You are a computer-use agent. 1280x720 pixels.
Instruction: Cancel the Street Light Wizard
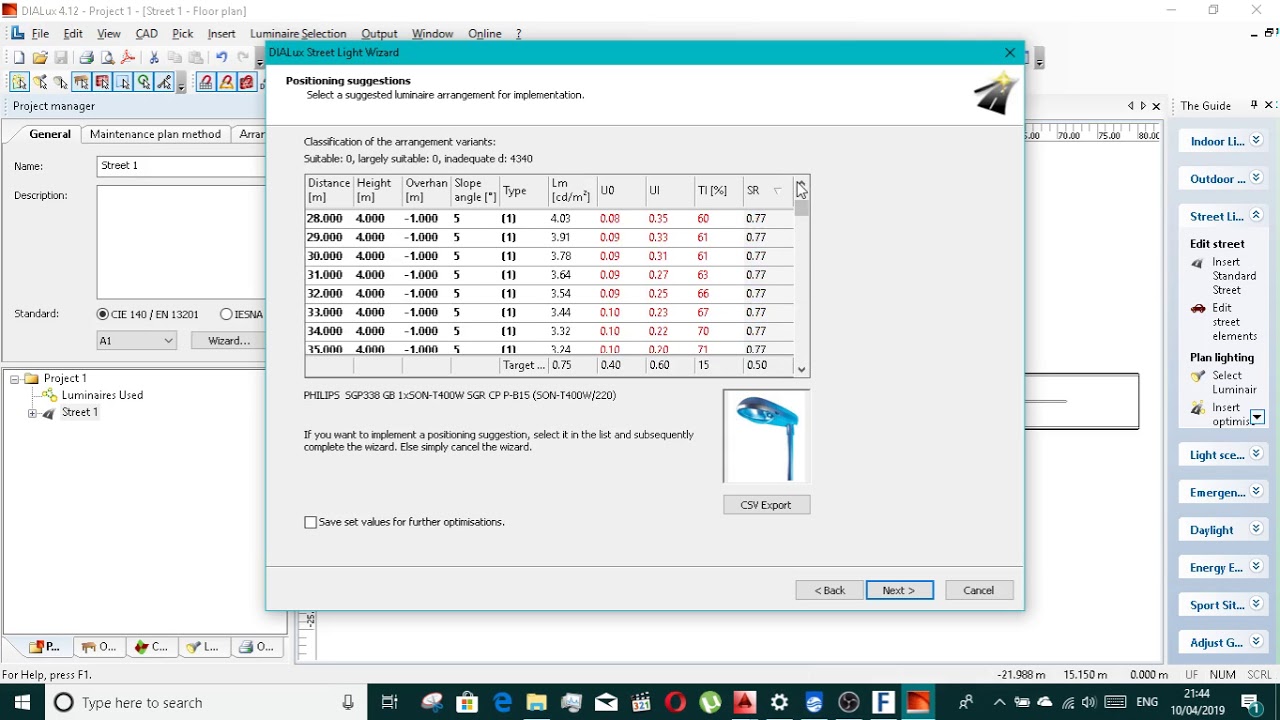pos(979,590)
